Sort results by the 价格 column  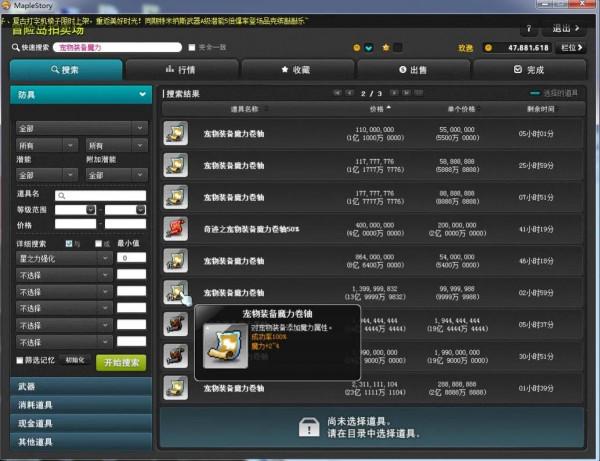pyautogui.click(x=380, y=109)
